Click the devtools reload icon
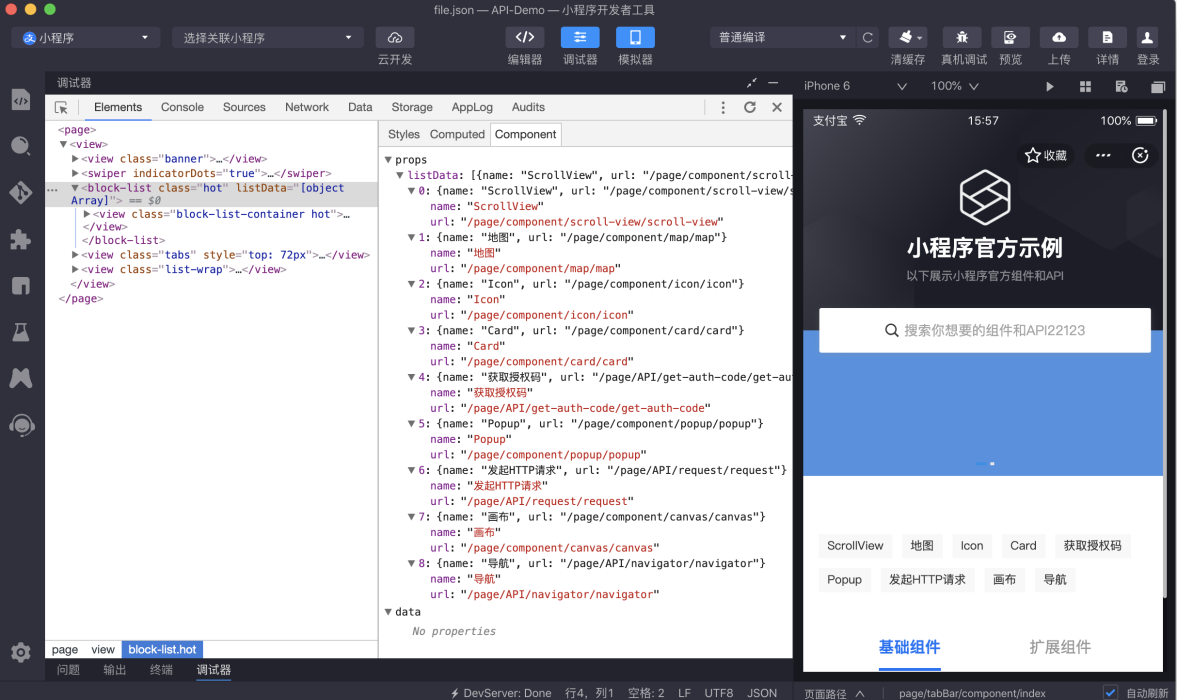The height and width of the screenshot is (700, 1177). pos(750,107)
